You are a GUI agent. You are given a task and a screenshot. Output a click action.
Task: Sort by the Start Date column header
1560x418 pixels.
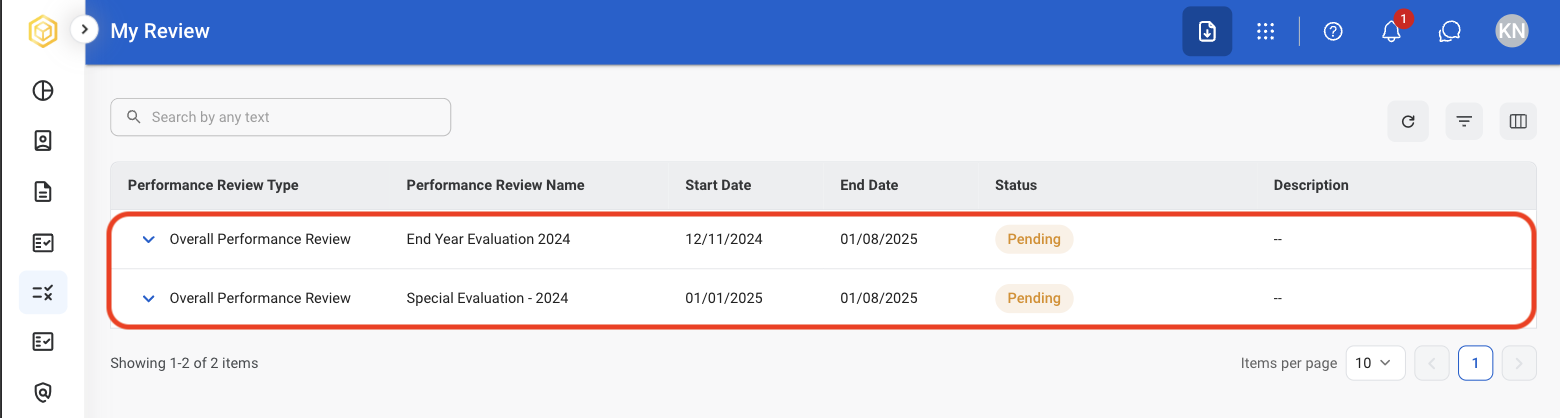[x=718, y=185]
